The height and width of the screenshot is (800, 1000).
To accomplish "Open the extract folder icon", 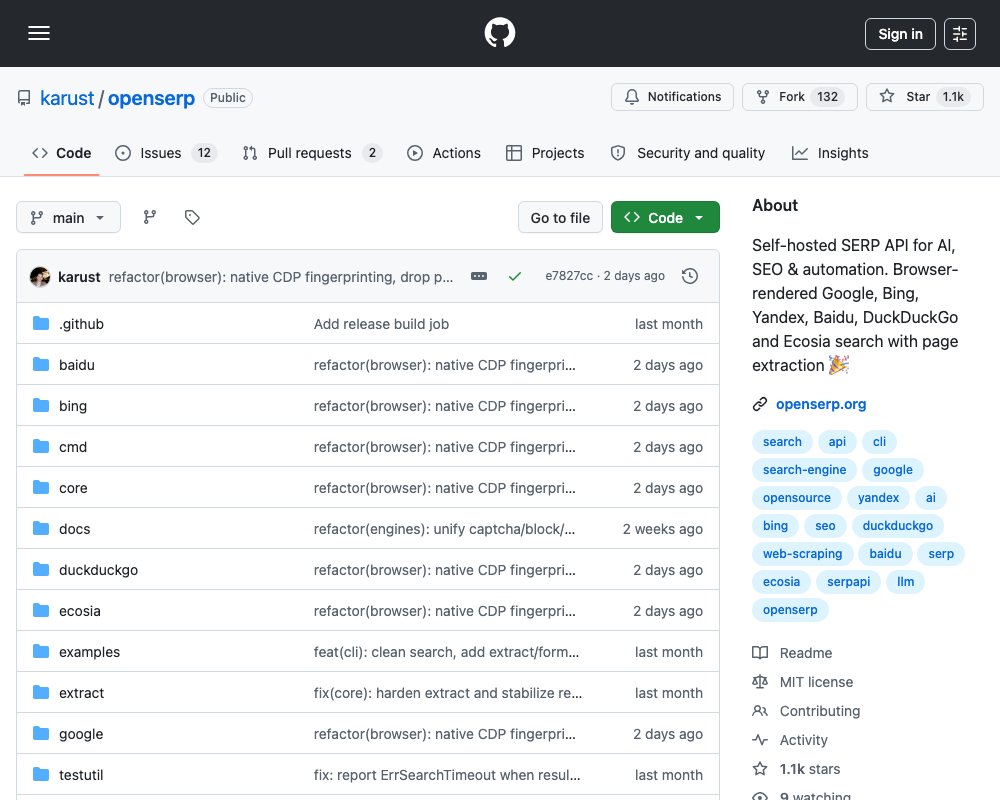I will pos(41,692).
